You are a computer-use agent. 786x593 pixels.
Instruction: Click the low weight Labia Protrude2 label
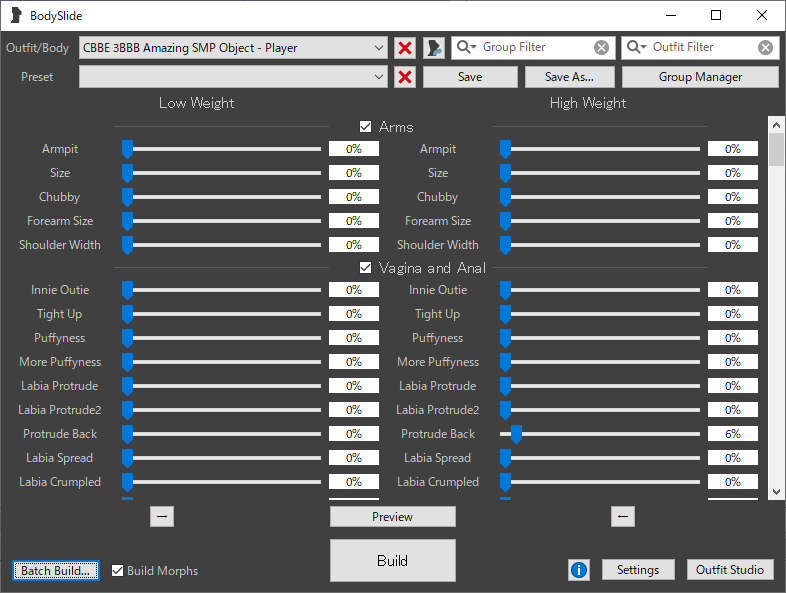coord(60,410)
